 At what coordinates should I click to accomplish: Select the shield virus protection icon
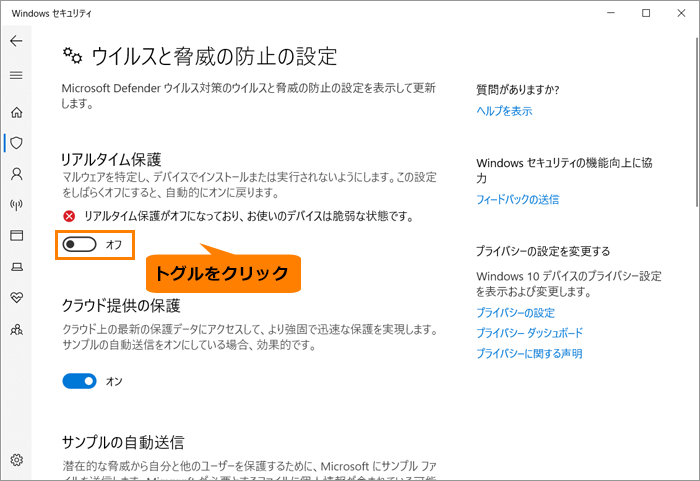tap(17, 143)
